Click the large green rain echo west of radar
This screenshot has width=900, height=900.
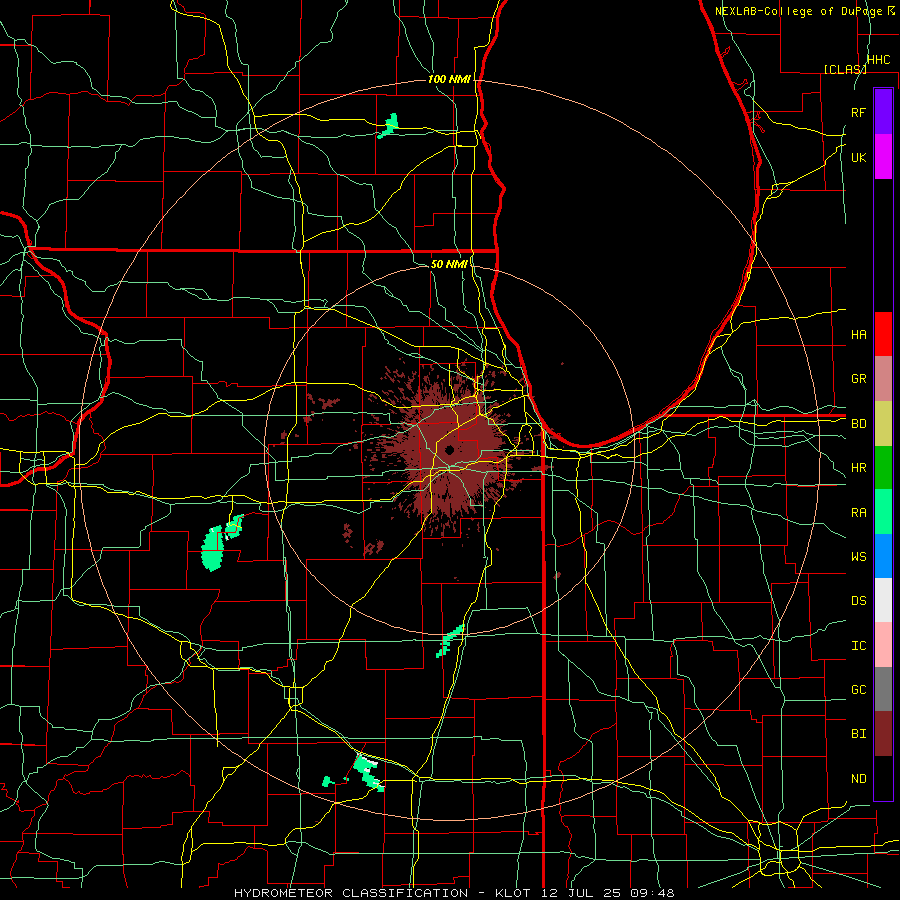212,549
